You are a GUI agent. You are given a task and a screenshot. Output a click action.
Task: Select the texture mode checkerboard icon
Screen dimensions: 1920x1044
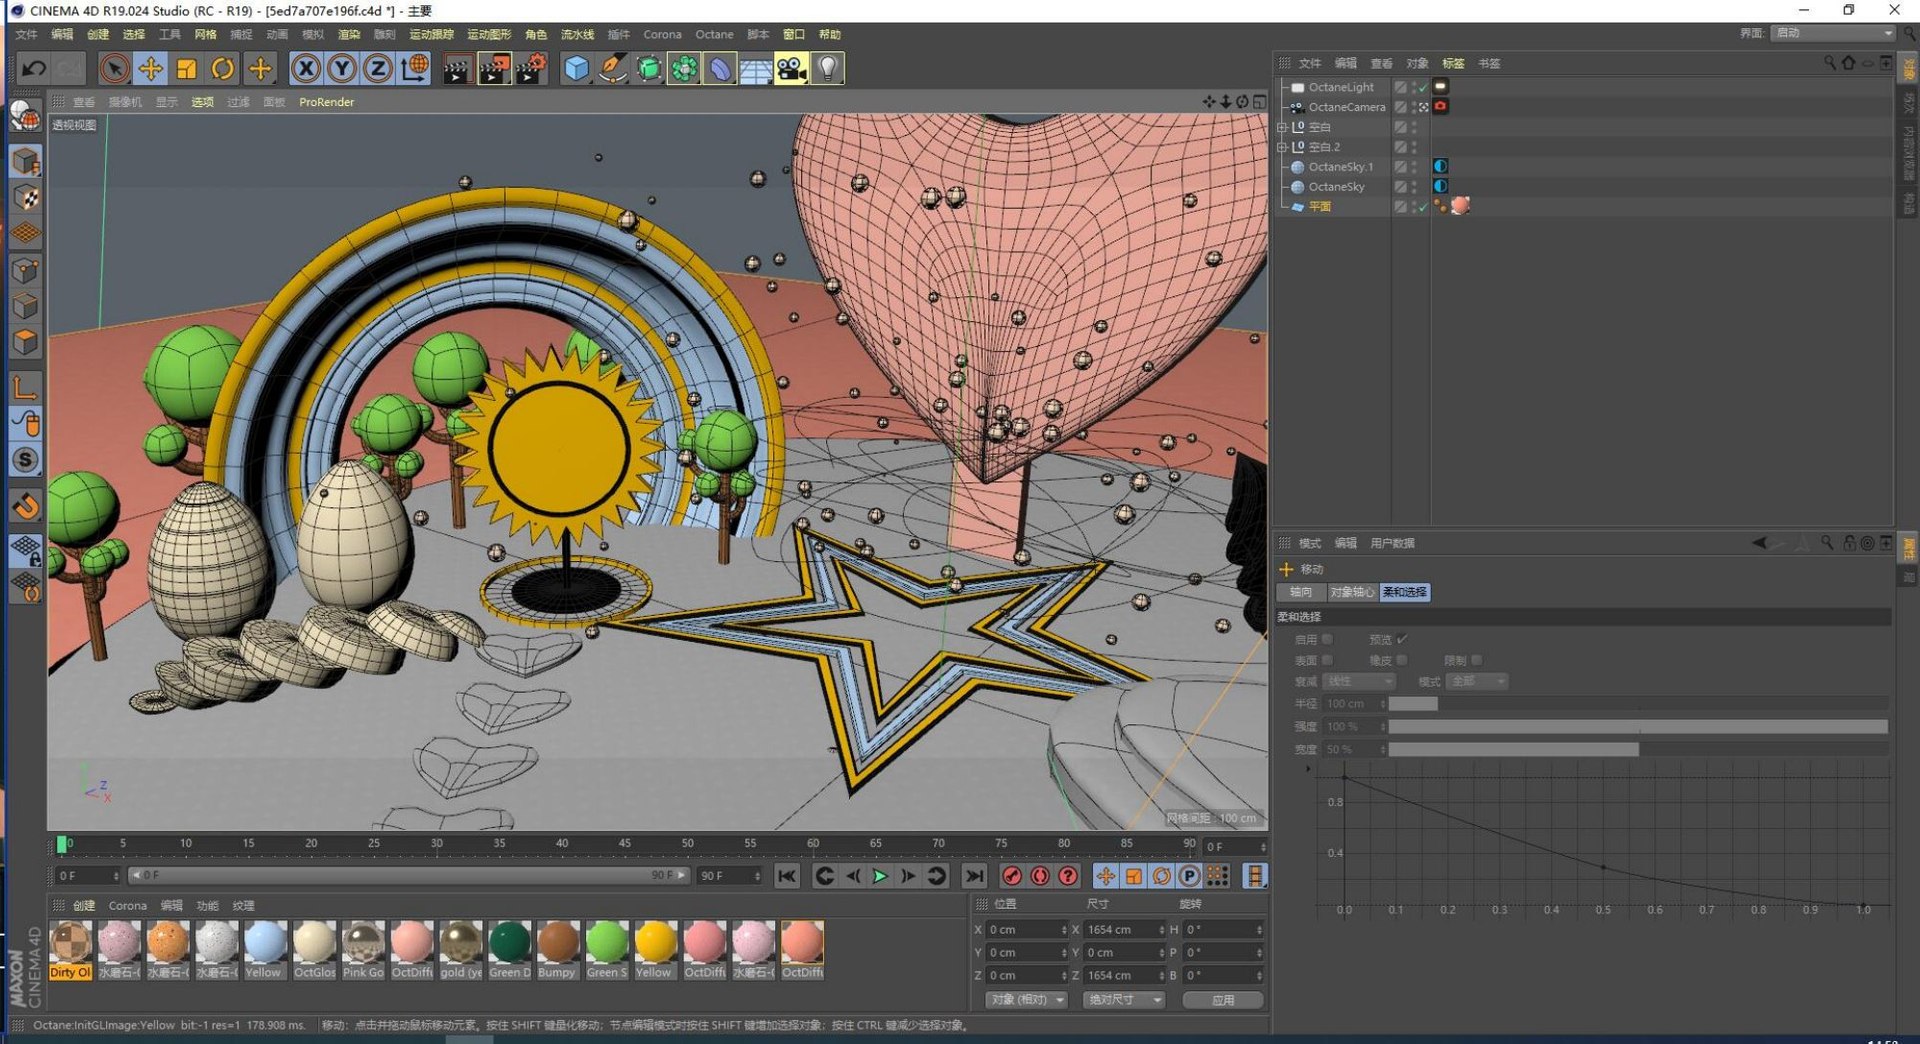coord(26,198)
